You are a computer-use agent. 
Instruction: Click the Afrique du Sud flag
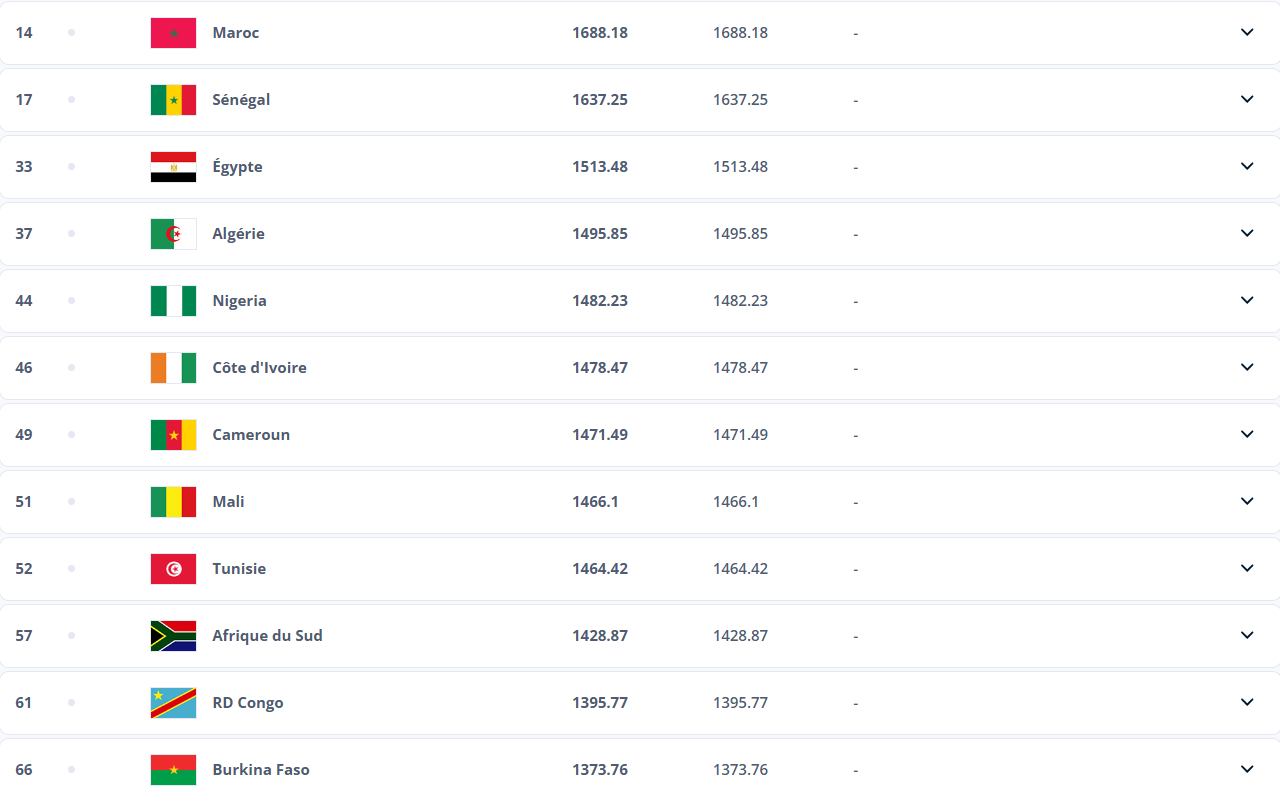173,636
